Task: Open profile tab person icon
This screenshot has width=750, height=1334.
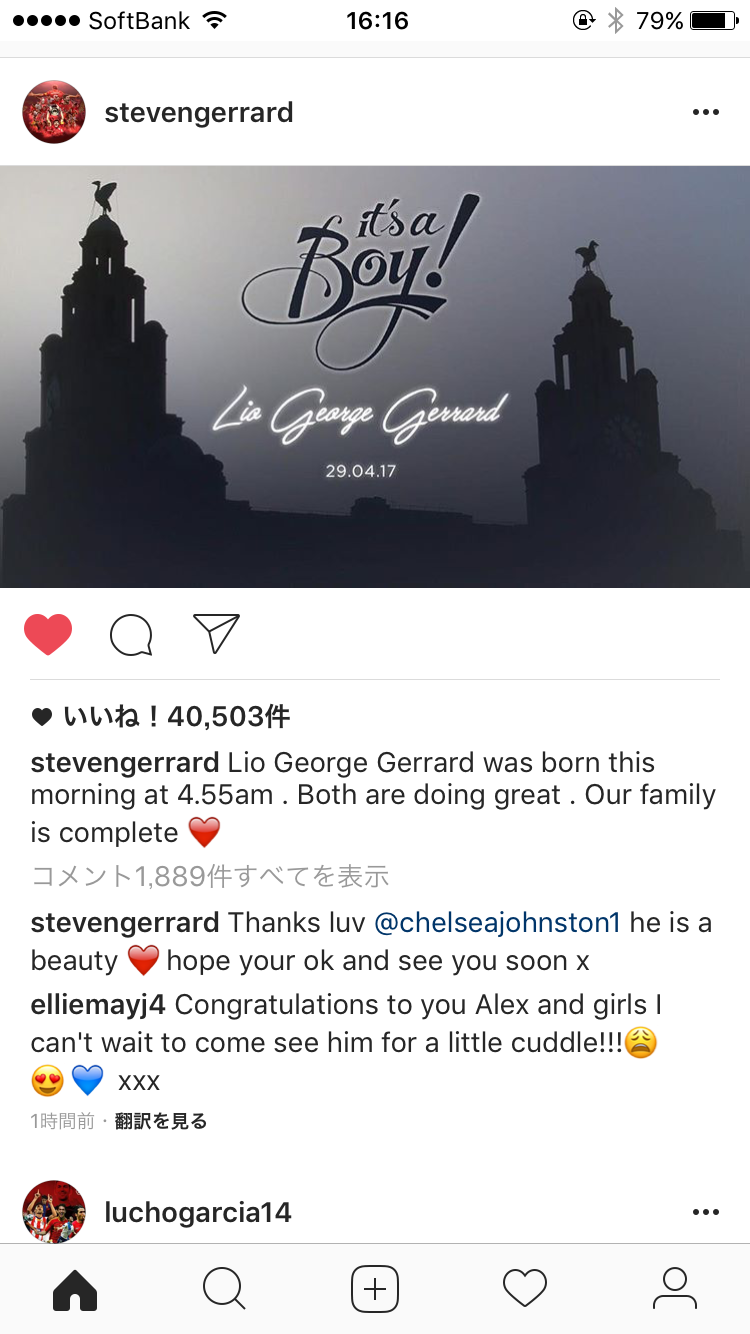Action: coord(675,1288)
